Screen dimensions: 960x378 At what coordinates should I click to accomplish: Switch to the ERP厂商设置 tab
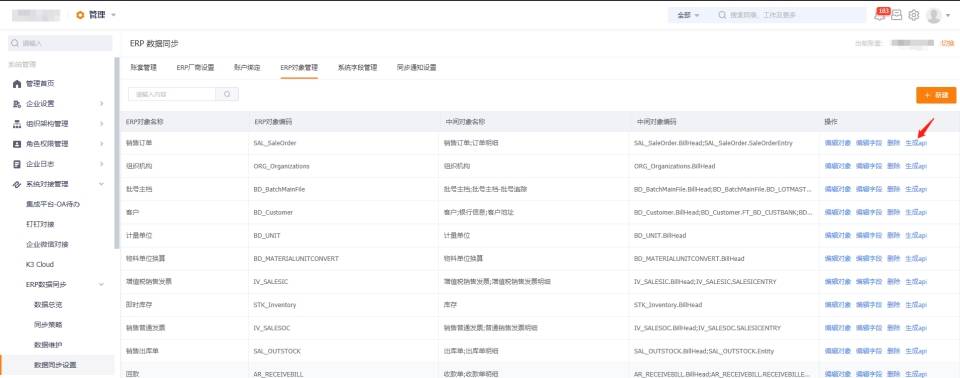pyautogui.click(x=195, y=68)
